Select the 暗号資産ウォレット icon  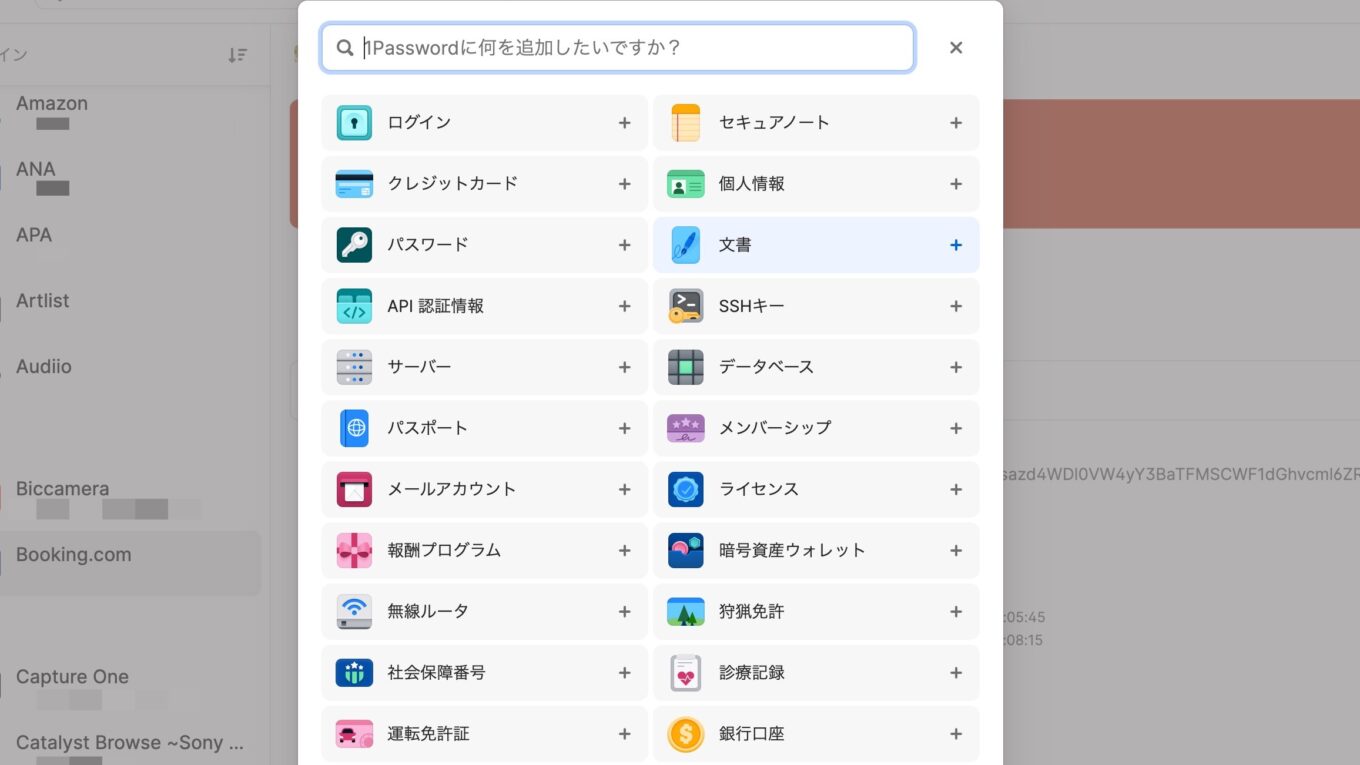[x=685, y=550]
